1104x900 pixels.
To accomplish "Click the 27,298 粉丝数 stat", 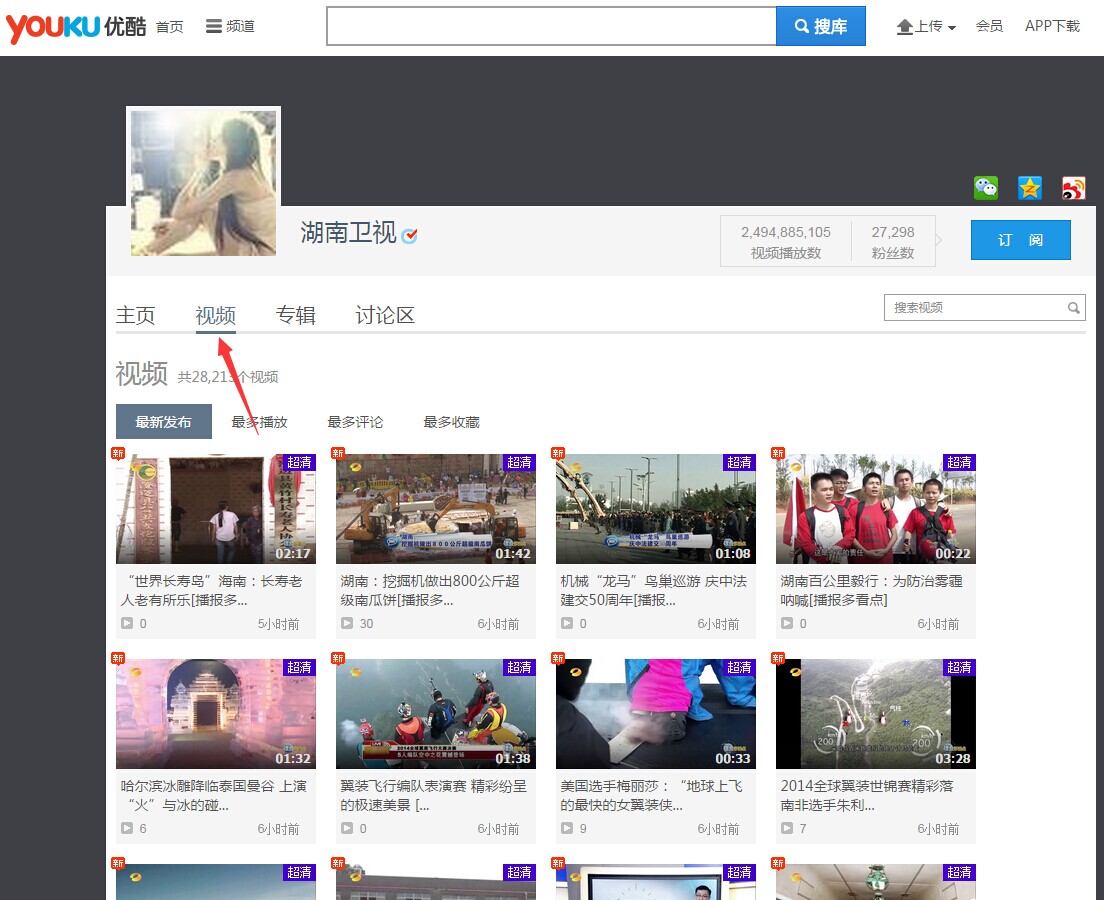I will [893, 242].
